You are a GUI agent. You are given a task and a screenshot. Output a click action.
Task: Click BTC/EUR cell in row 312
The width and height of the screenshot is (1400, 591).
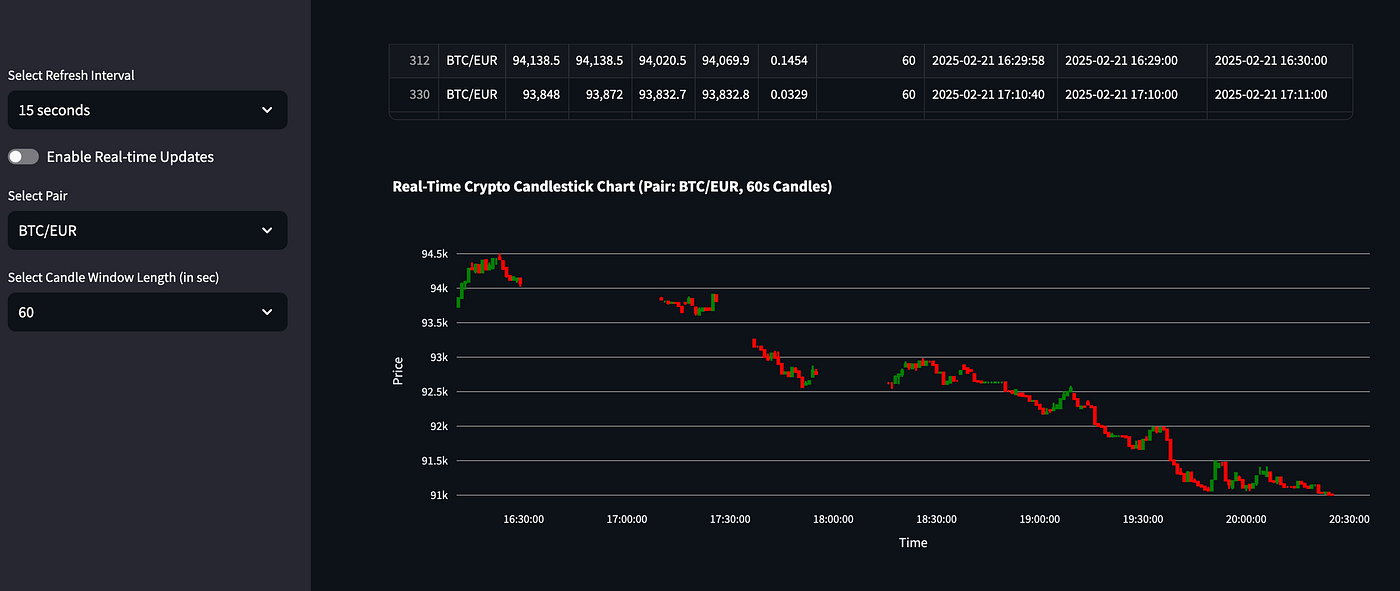472,61
